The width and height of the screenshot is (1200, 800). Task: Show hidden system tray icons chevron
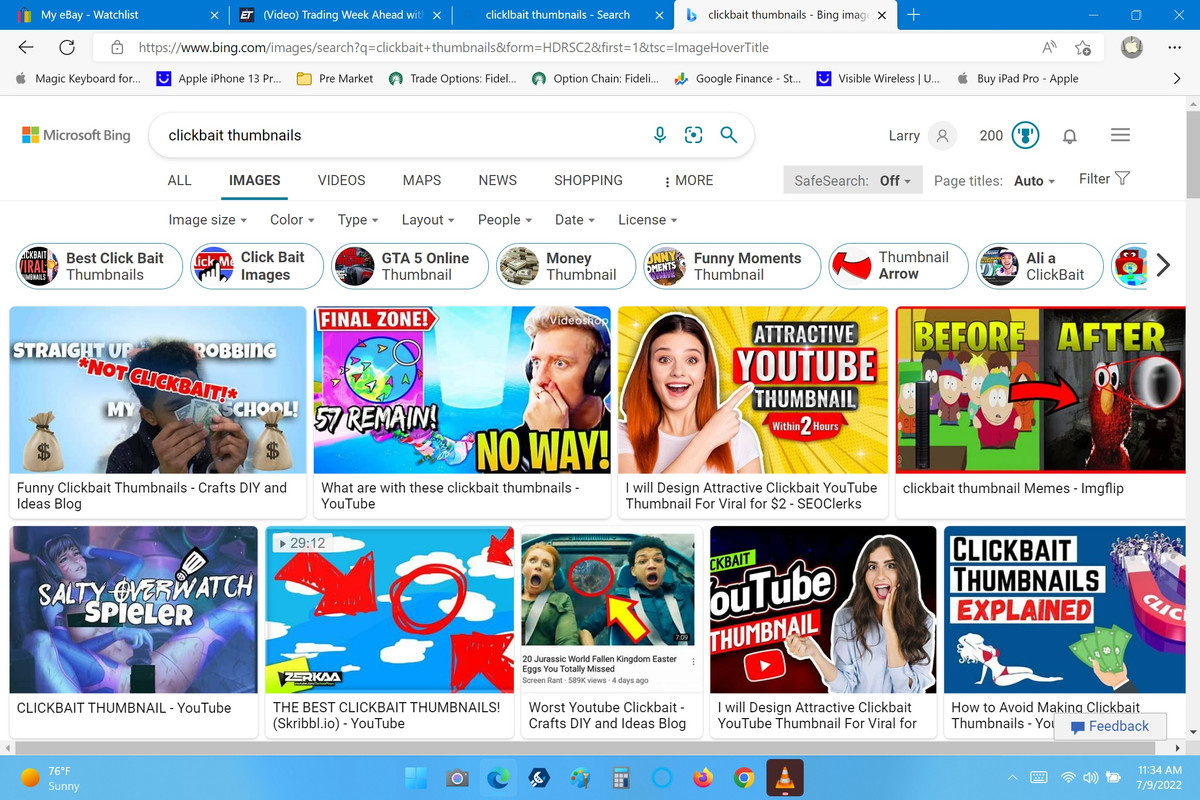coord(1013,777)
